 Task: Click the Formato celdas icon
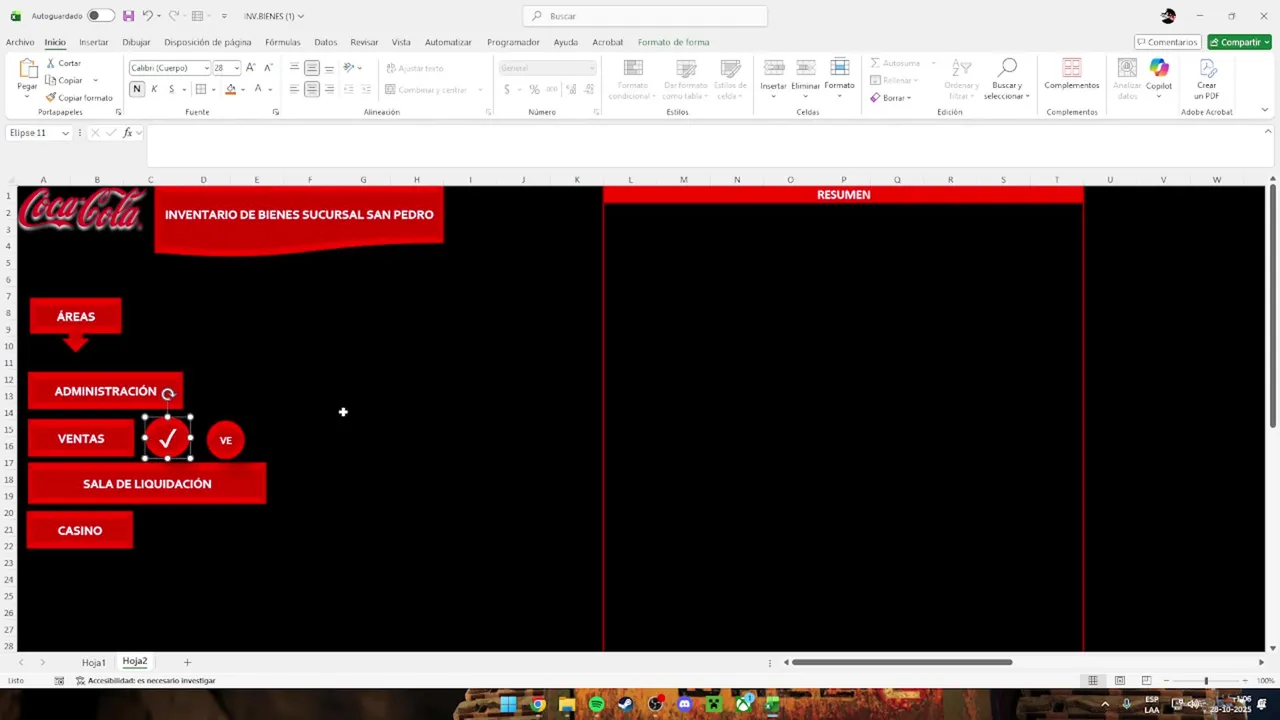(839, 75)
